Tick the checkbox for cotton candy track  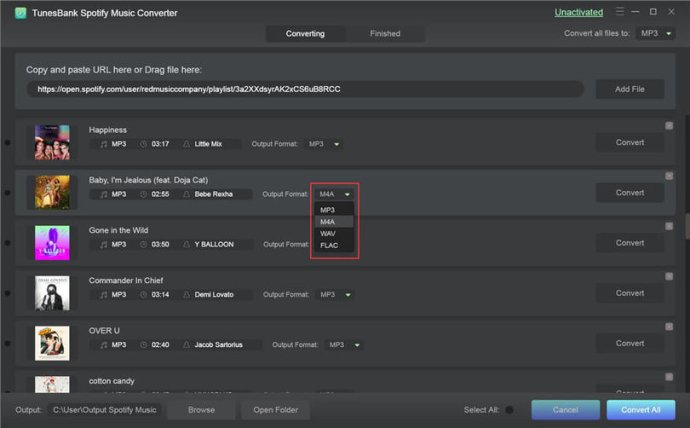click(669, 377)
